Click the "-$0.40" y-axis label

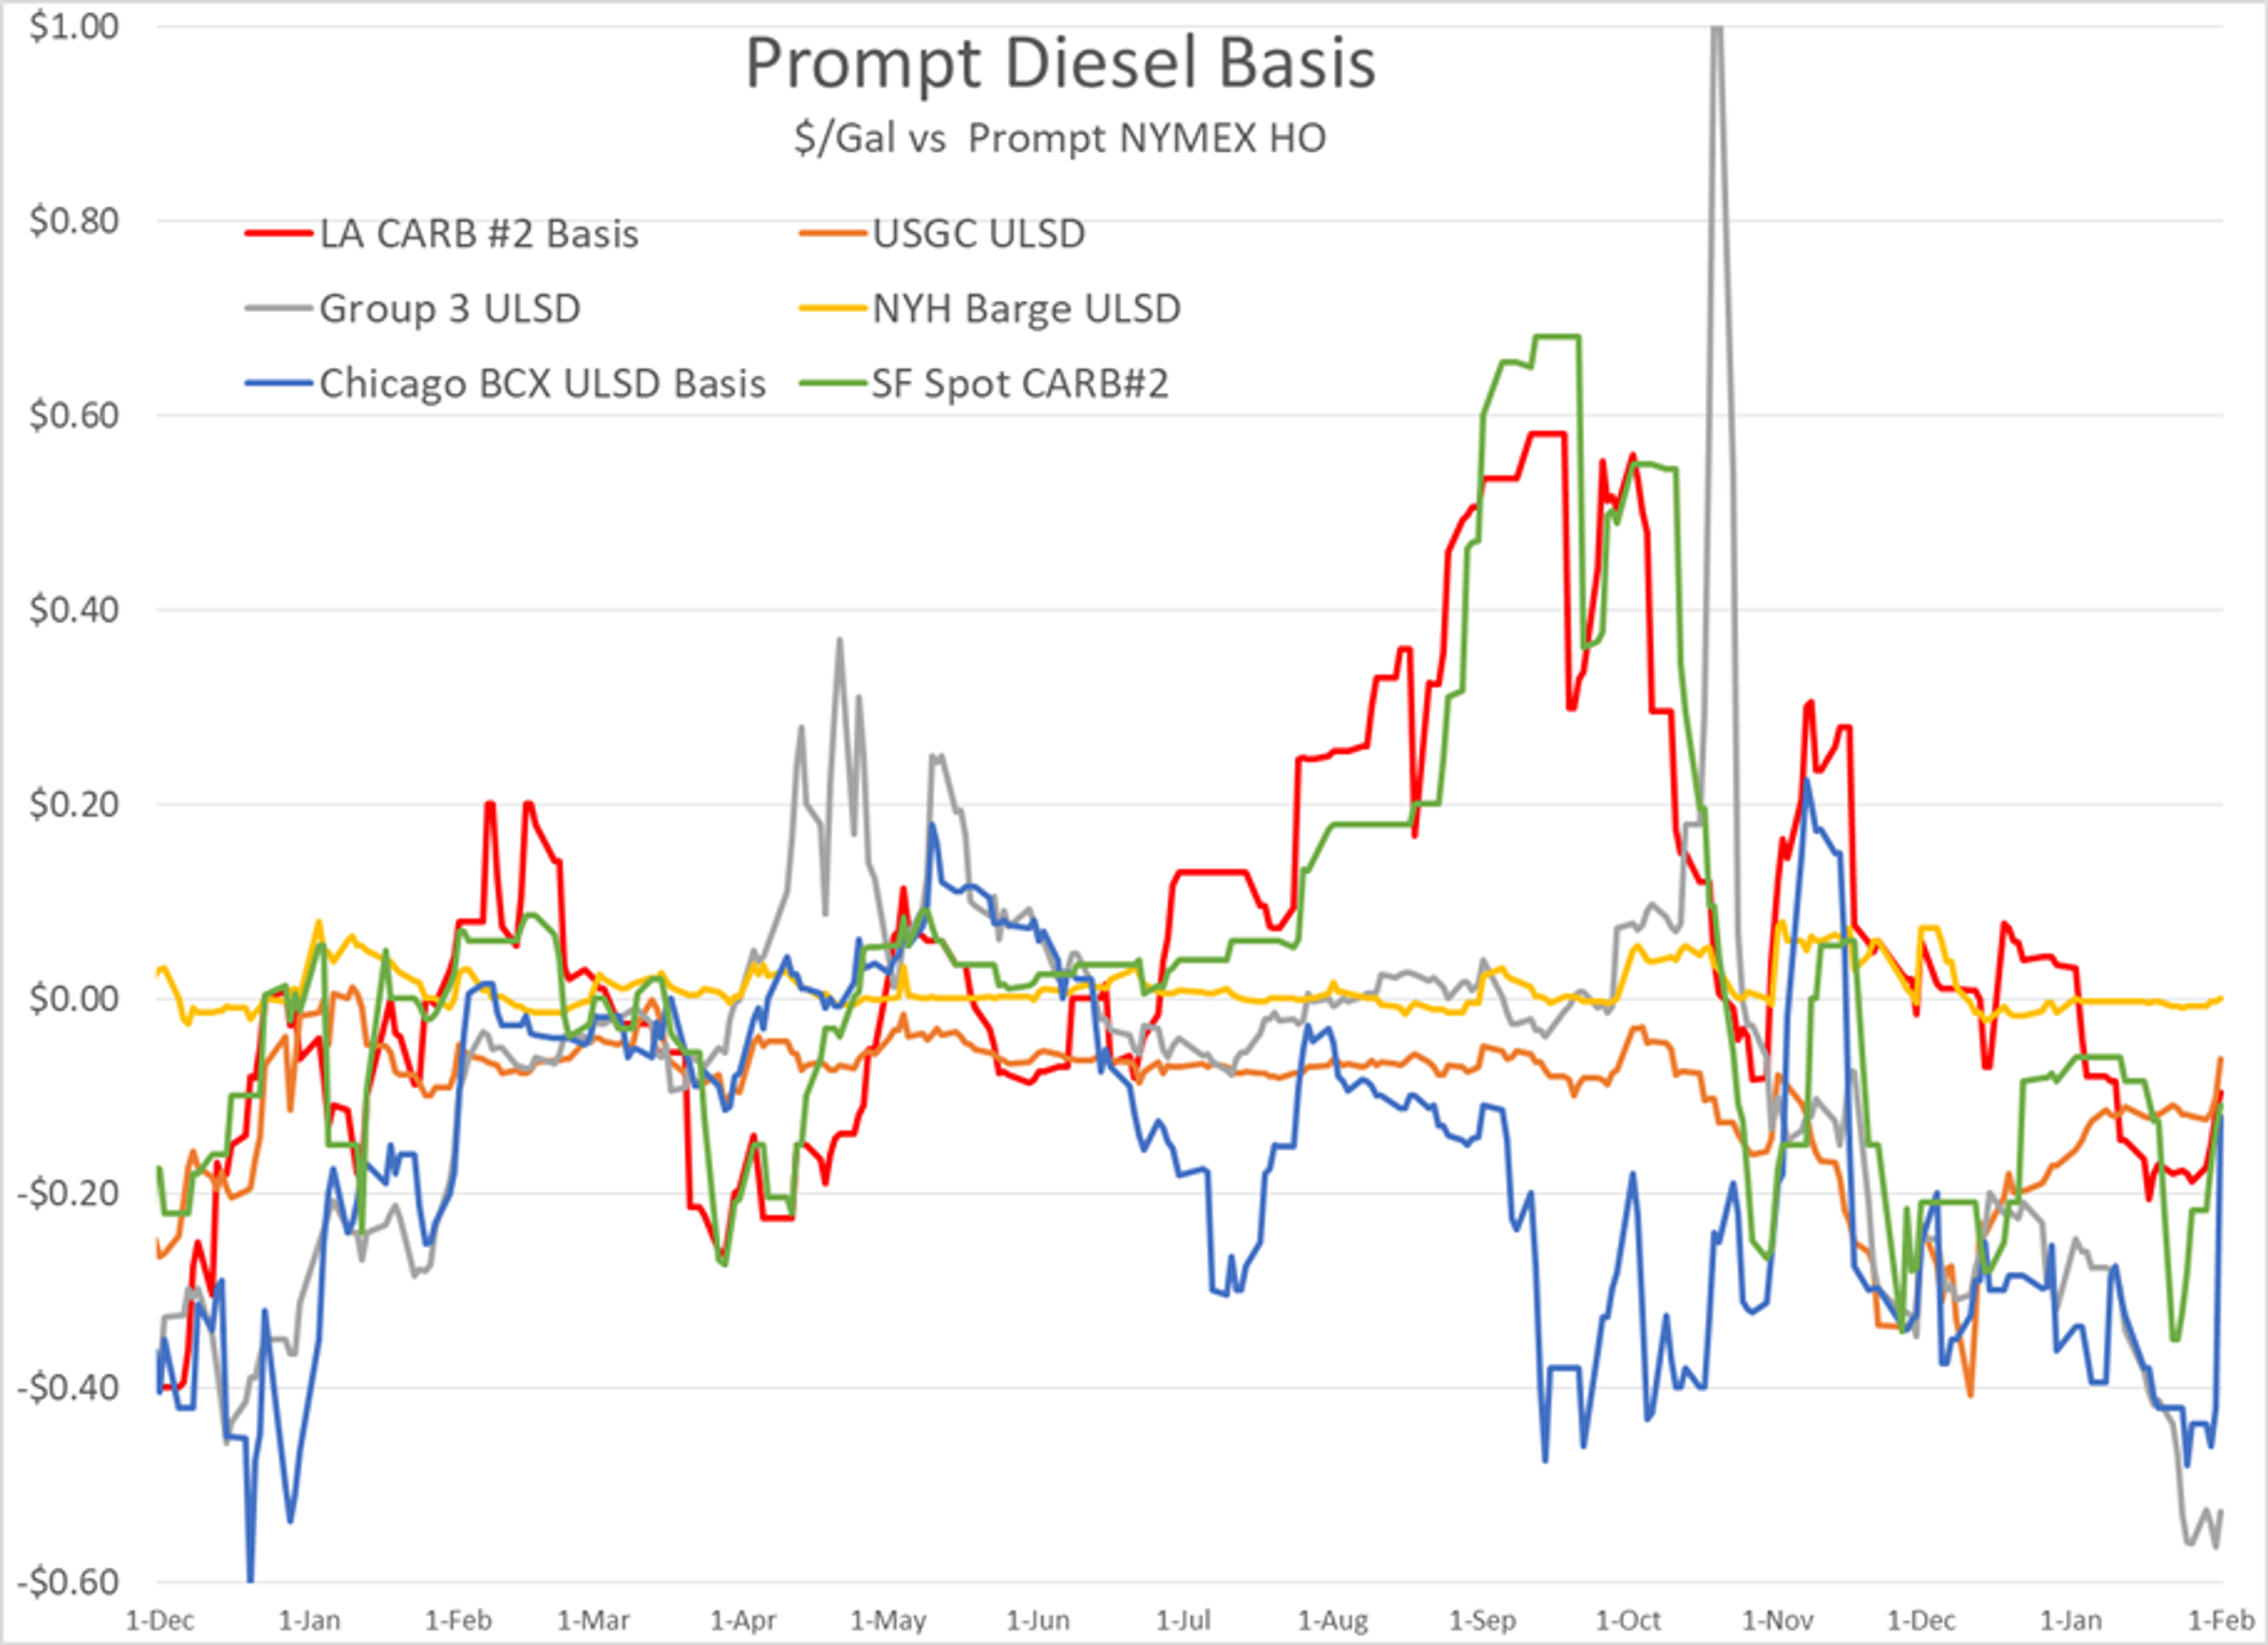click(67, 1387)
